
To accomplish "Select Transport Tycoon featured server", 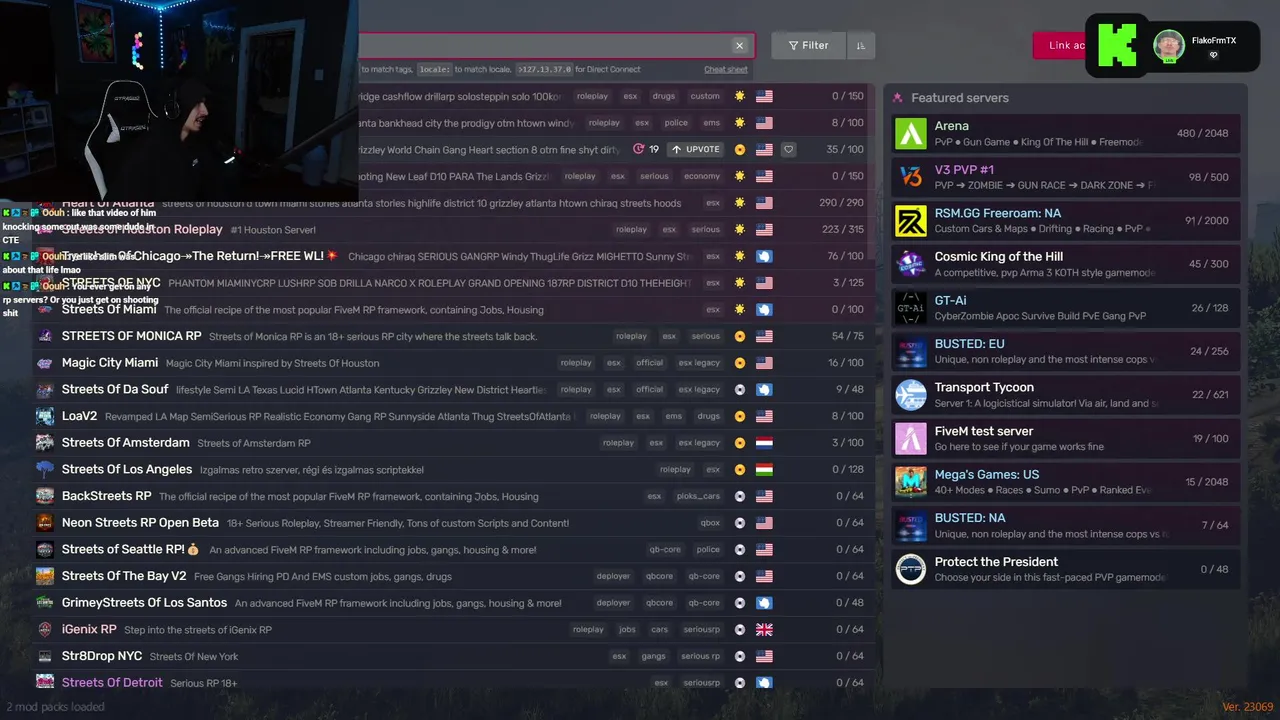I will (x=1066, y=395).
